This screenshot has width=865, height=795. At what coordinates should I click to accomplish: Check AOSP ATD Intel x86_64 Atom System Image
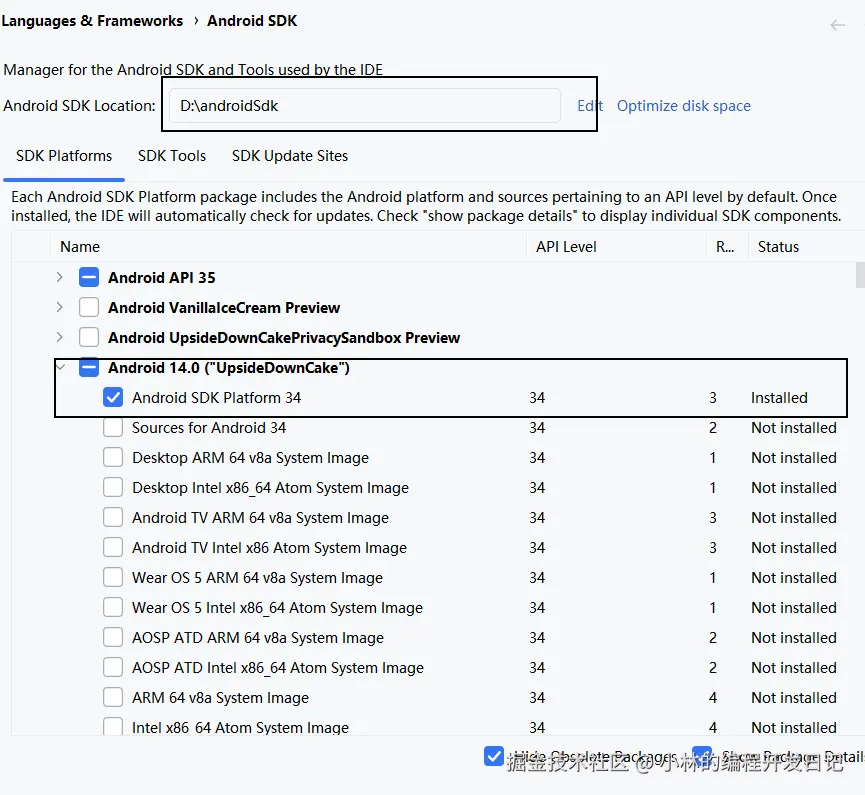(x=113, y=667)
